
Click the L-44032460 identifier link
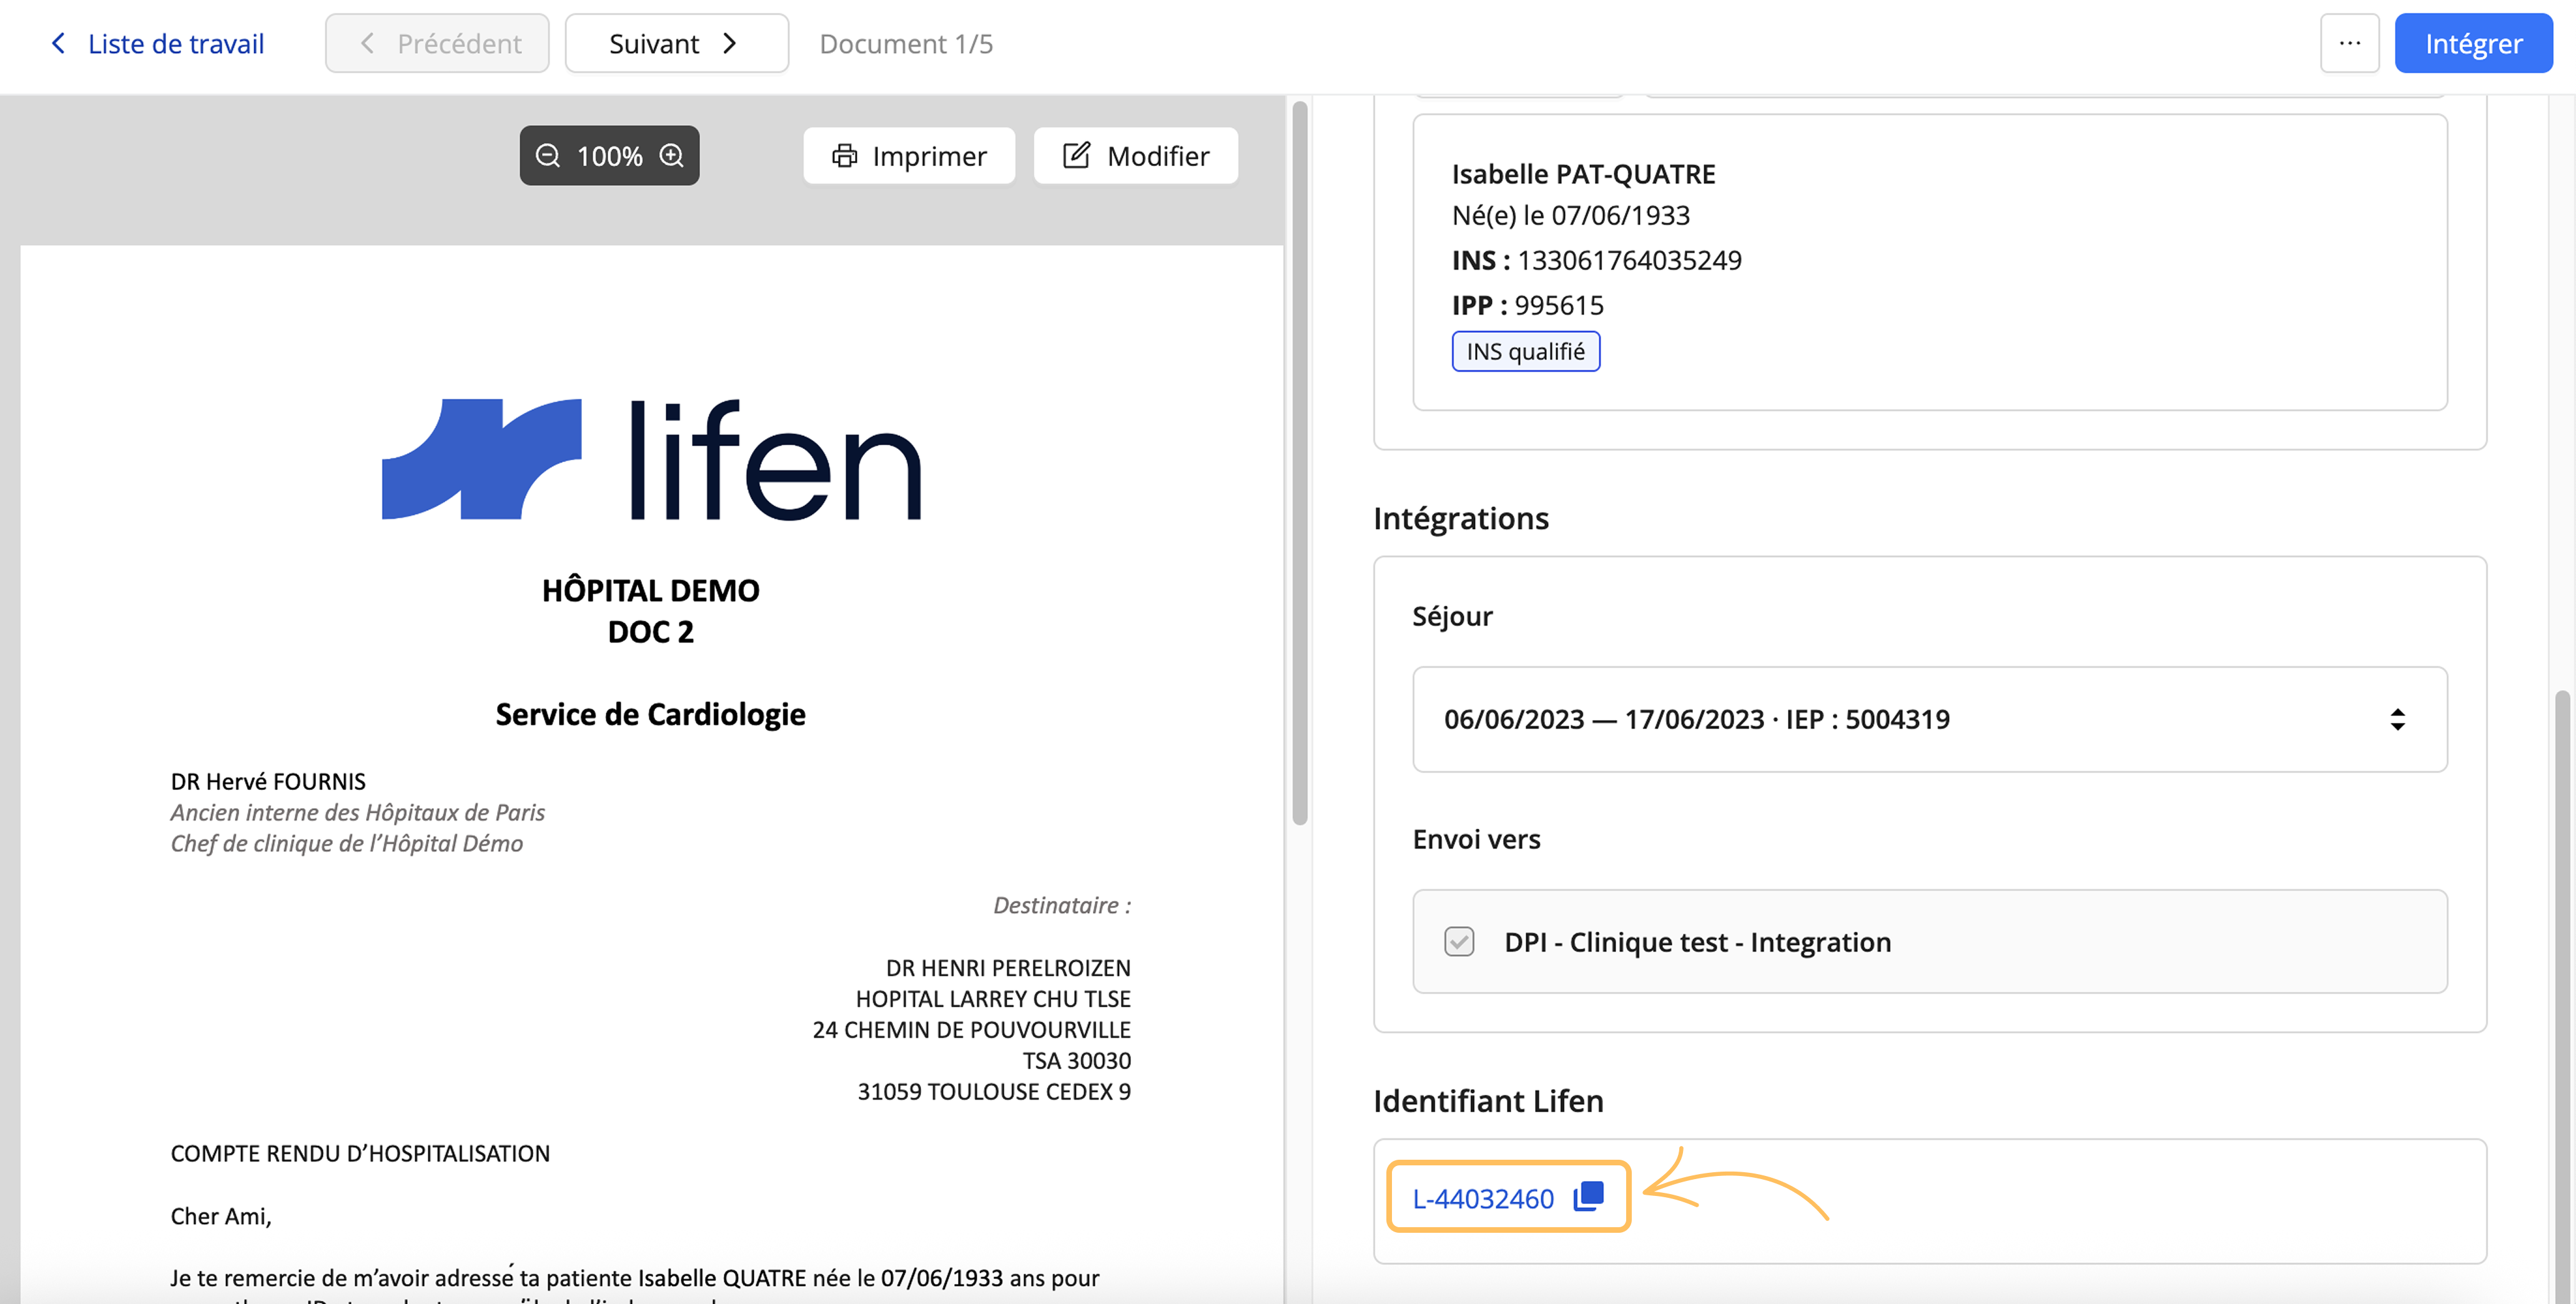(1482, 1198)
